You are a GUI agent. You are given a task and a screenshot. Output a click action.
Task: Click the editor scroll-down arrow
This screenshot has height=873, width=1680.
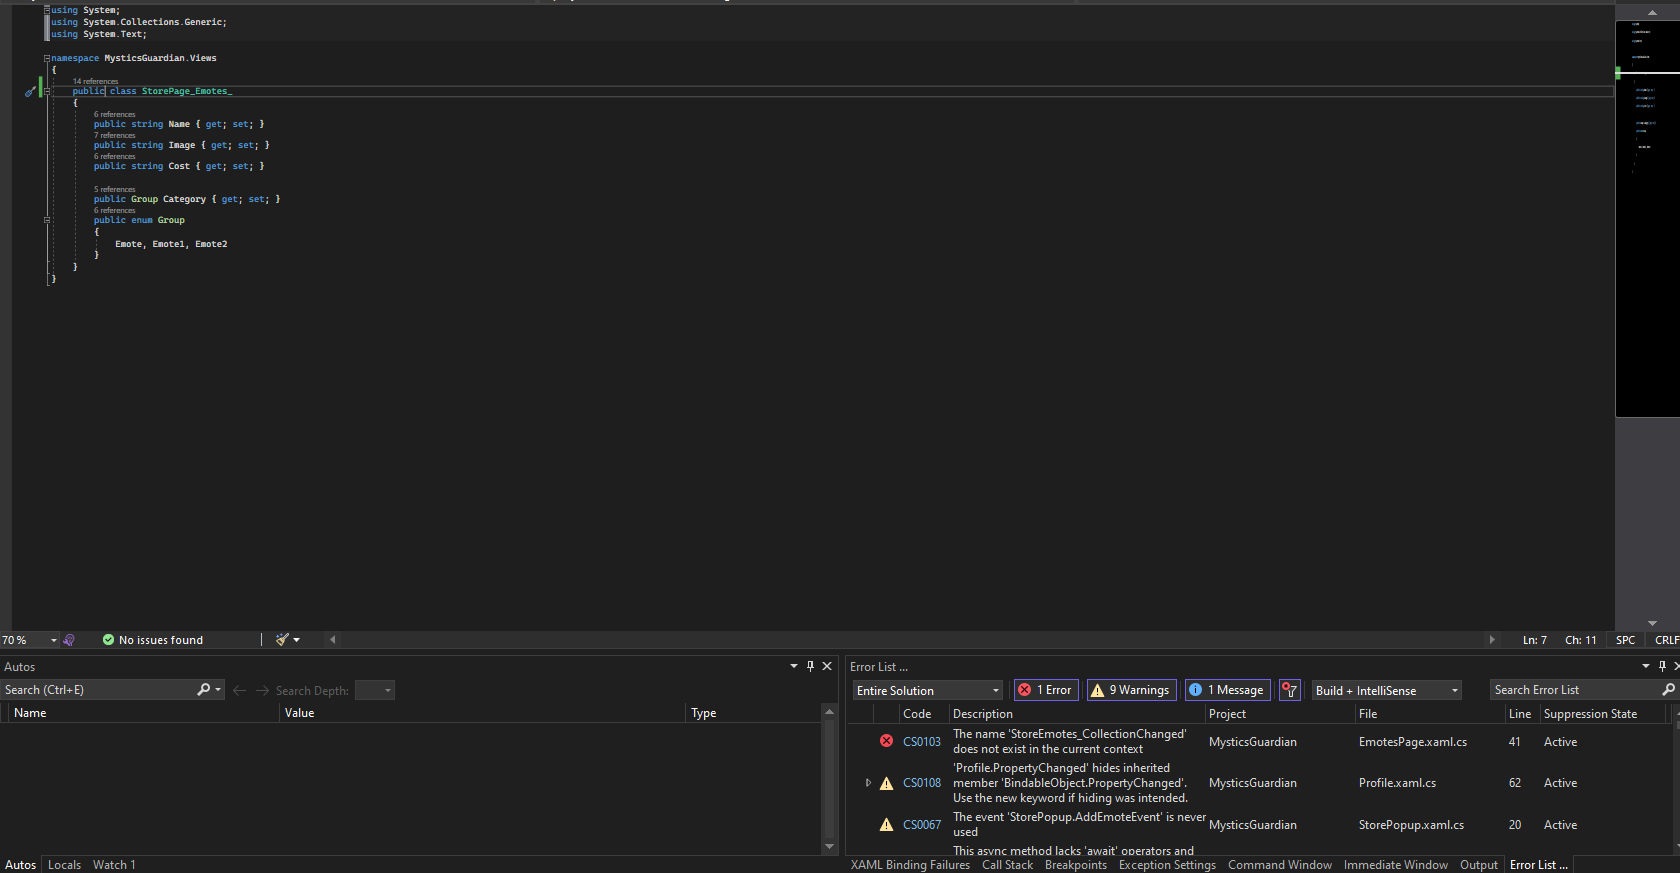[1652, 623]
